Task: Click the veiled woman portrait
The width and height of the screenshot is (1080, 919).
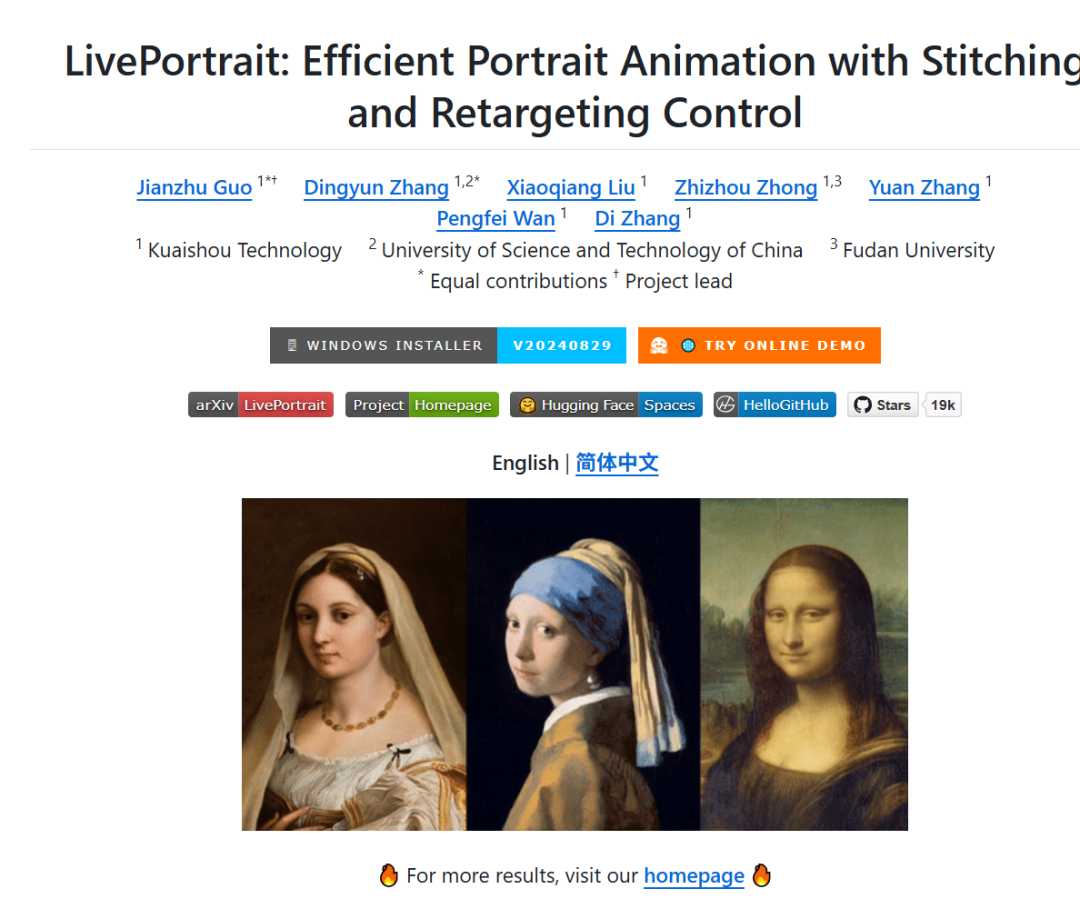Action: tap(354, 664)
